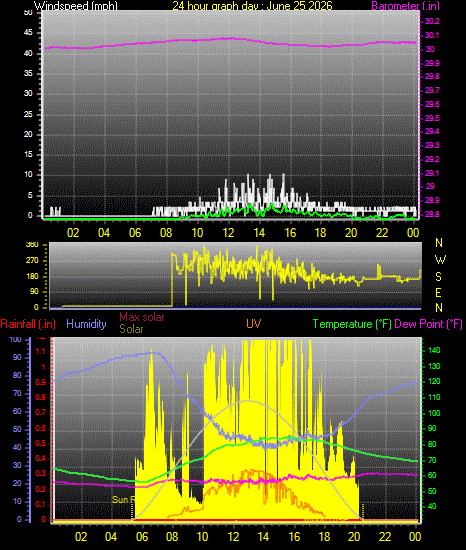
Task: Click the 'Humidity' legend label
Action: point(86,324)
